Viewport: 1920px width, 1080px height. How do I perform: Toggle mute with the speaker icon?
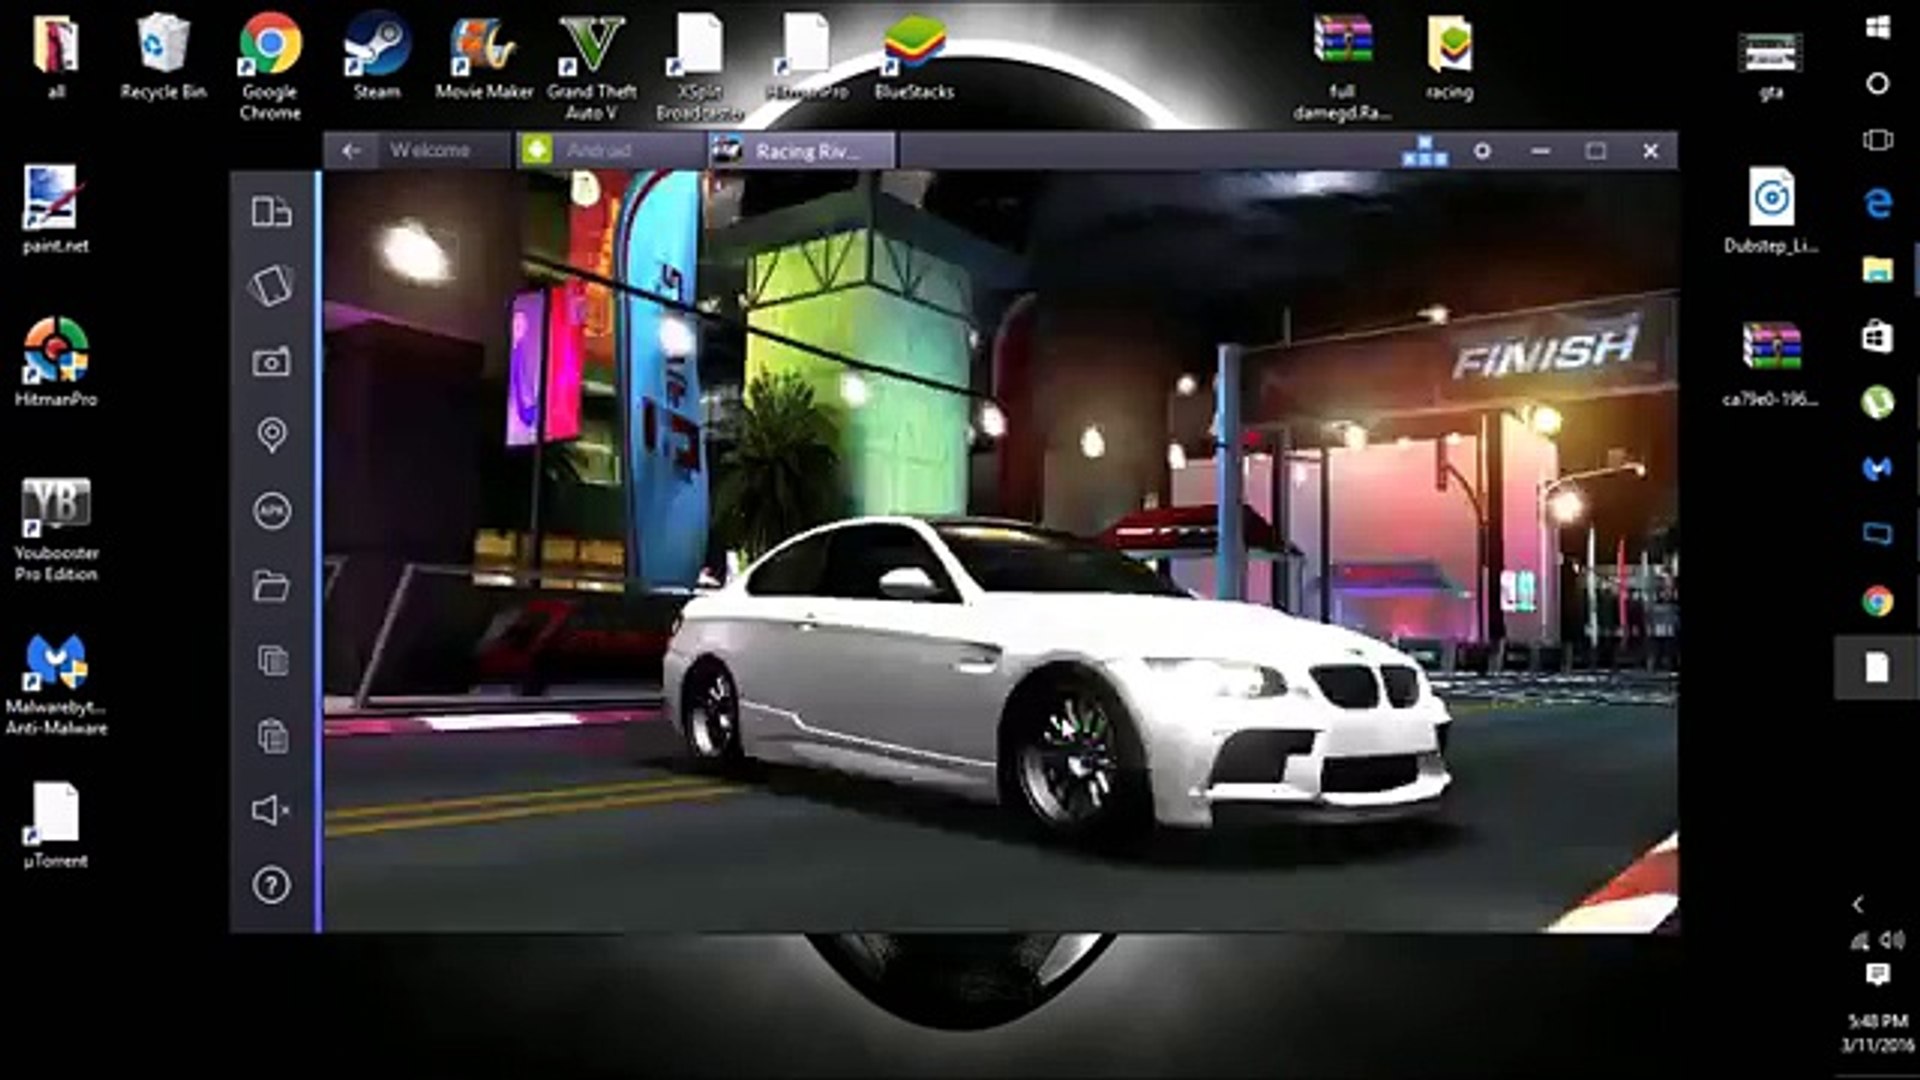271,810
